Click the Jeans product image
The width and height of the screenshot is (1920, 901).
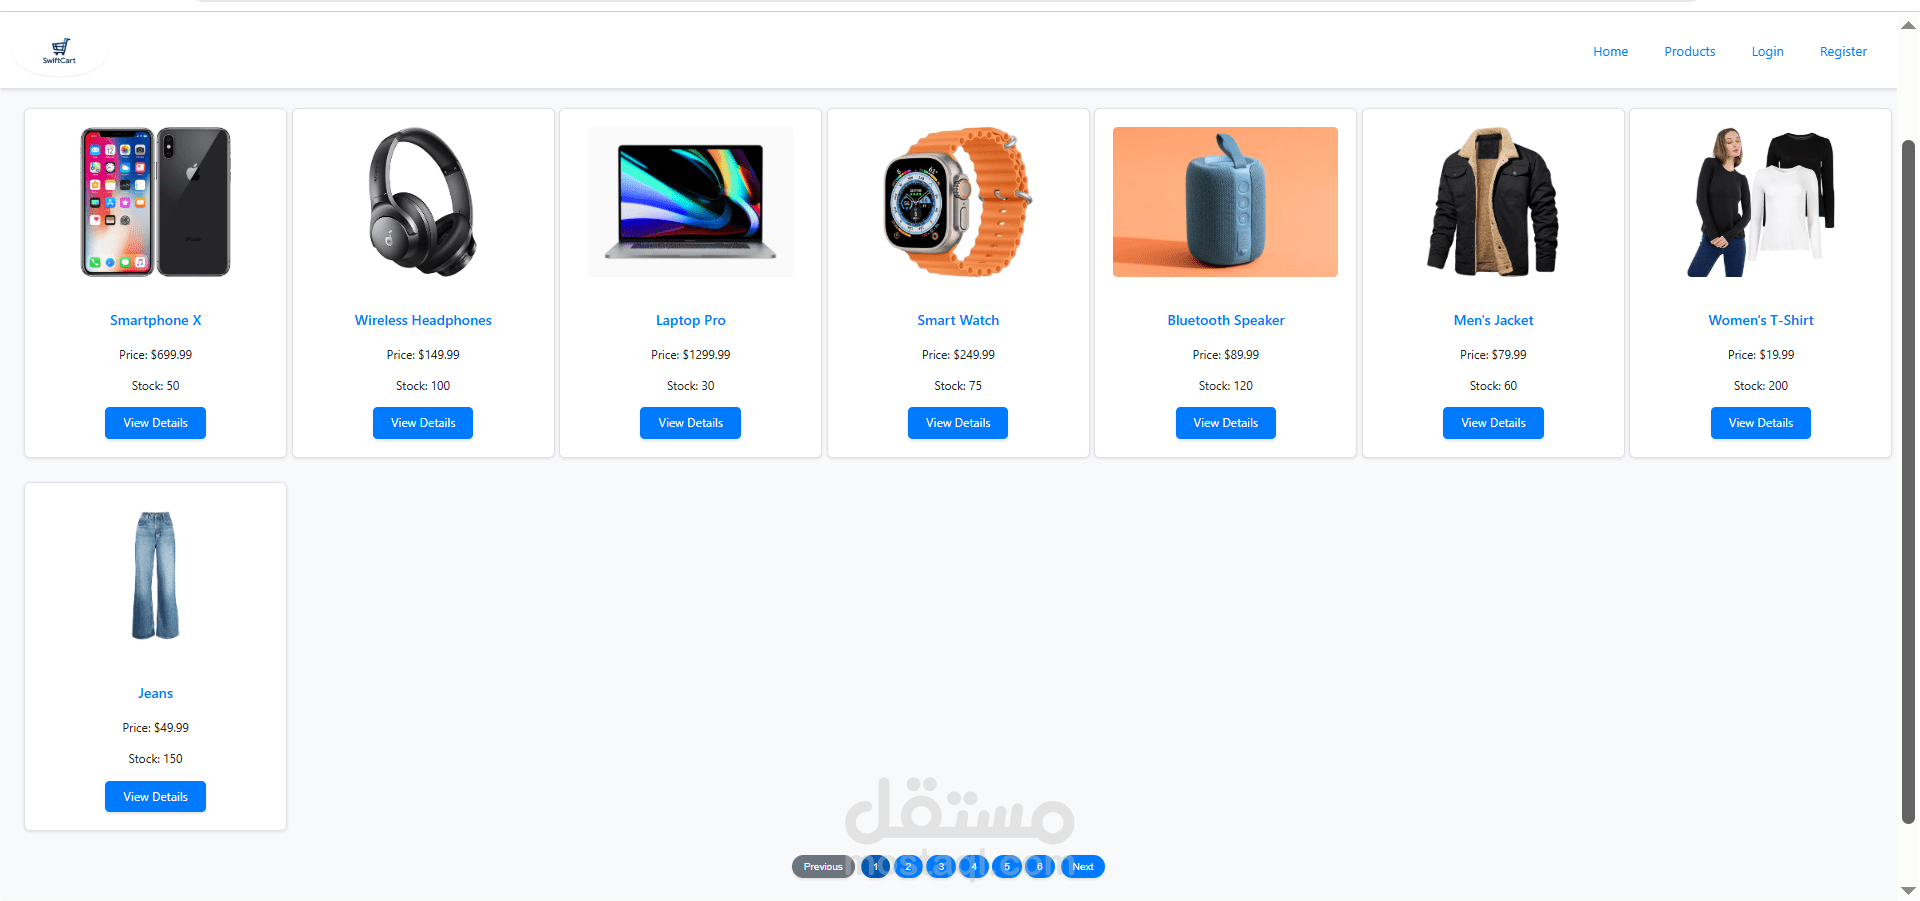156,575
